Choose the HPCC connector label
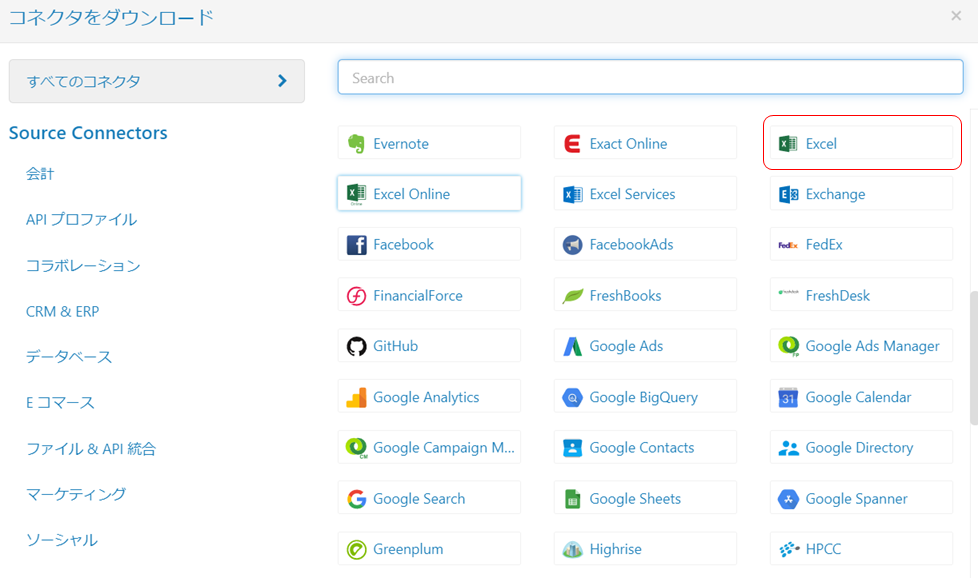The image size is (978, 578). coord(823,549)
